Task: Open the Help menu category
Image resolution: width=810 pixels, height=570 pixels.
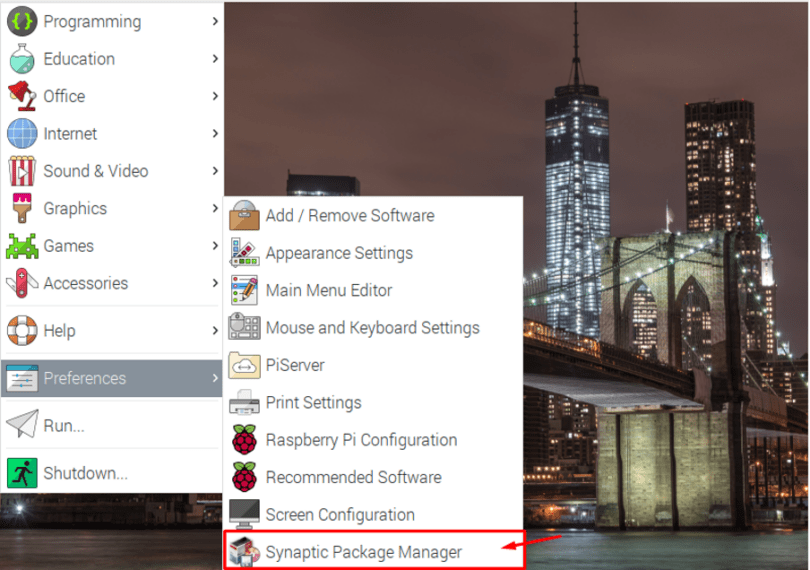Action: pyautogui.click(x=112, y=330)
